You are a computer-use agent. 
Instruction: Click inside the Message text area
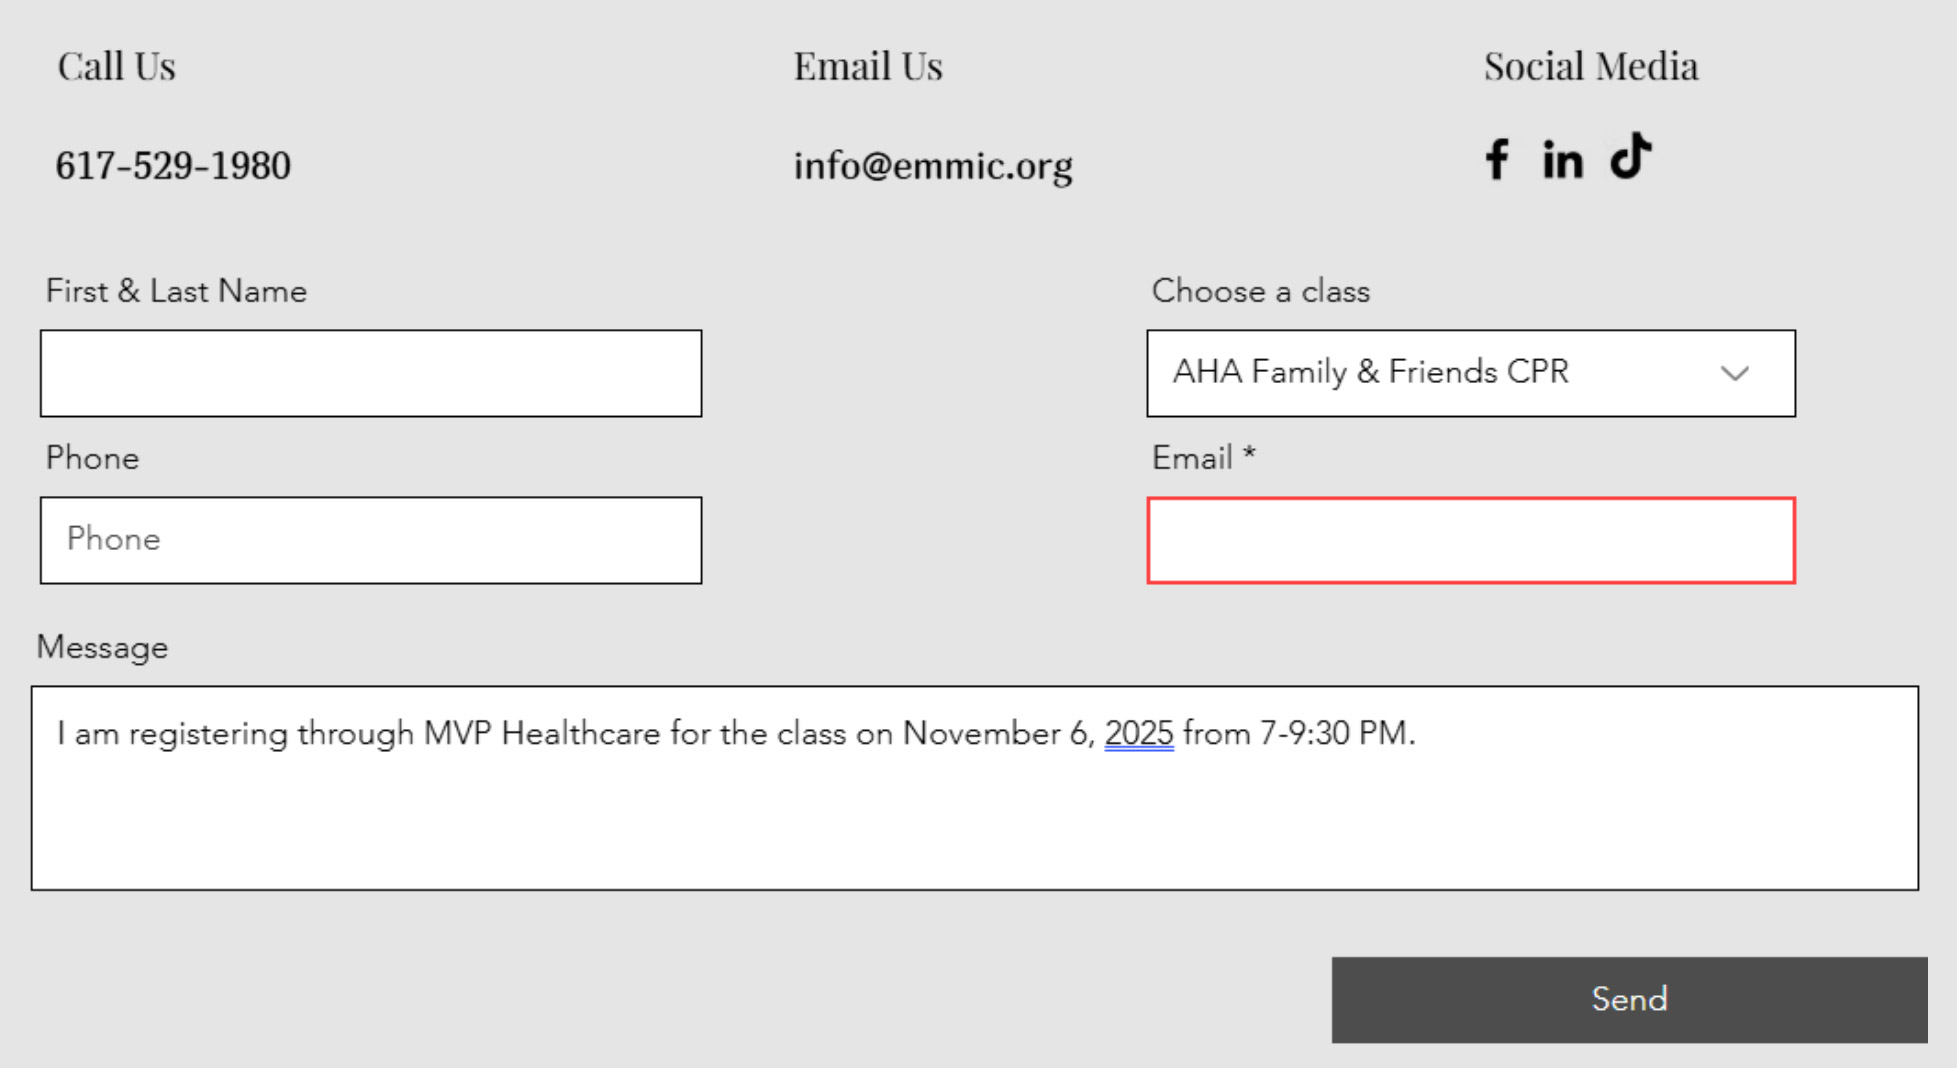click(x=974, y=810)
